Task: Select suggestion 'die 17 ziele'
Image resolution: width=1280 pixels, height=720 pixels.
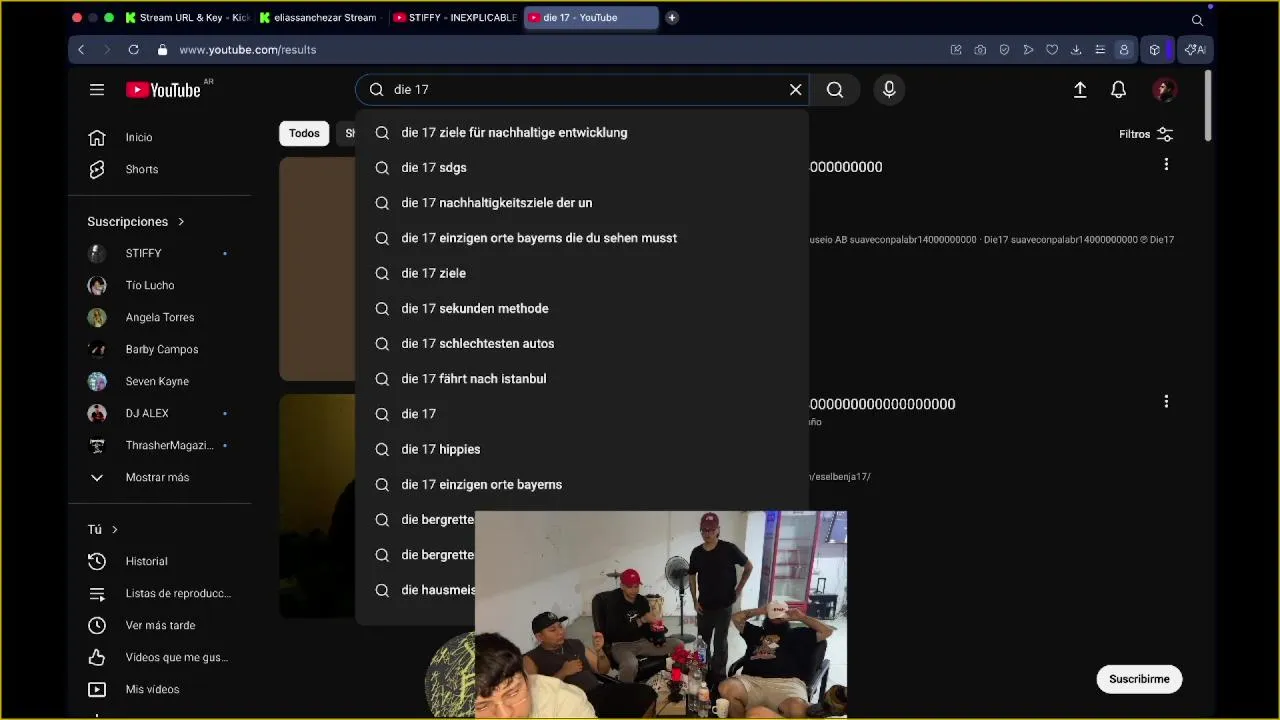Action: pos(582,273)
